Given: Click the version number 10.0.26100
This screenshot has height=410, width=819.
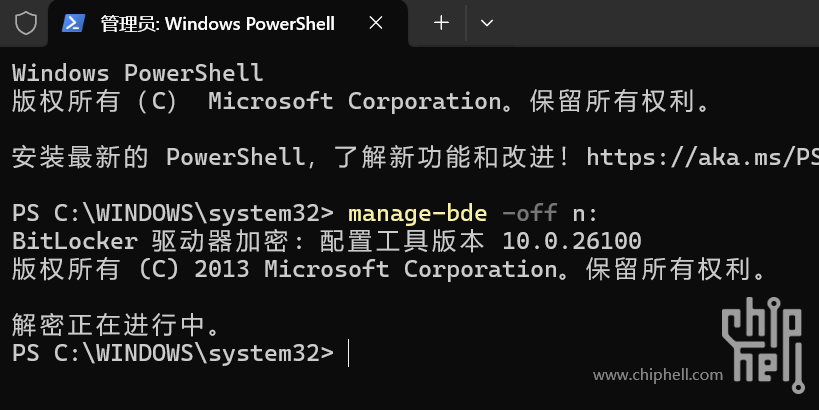Looking at the screenshot, I should coord(571,241).
